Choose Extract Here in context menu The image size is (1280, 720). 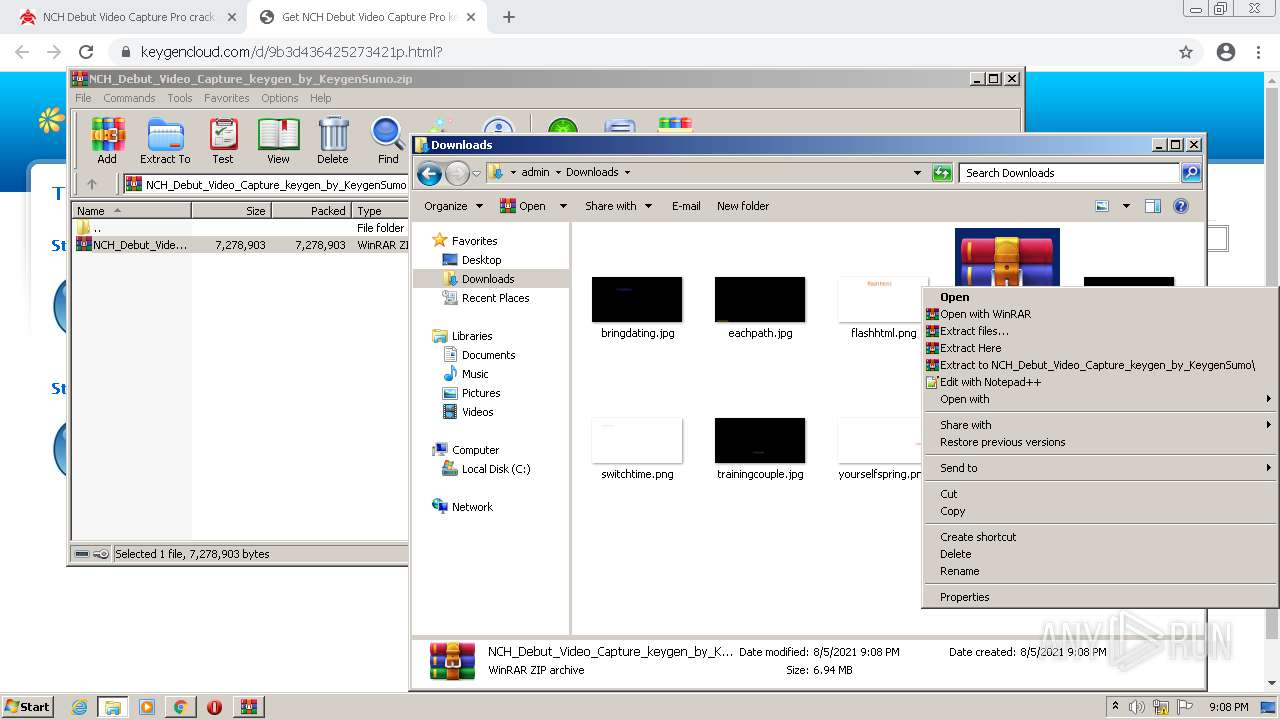click(1100, 348)
